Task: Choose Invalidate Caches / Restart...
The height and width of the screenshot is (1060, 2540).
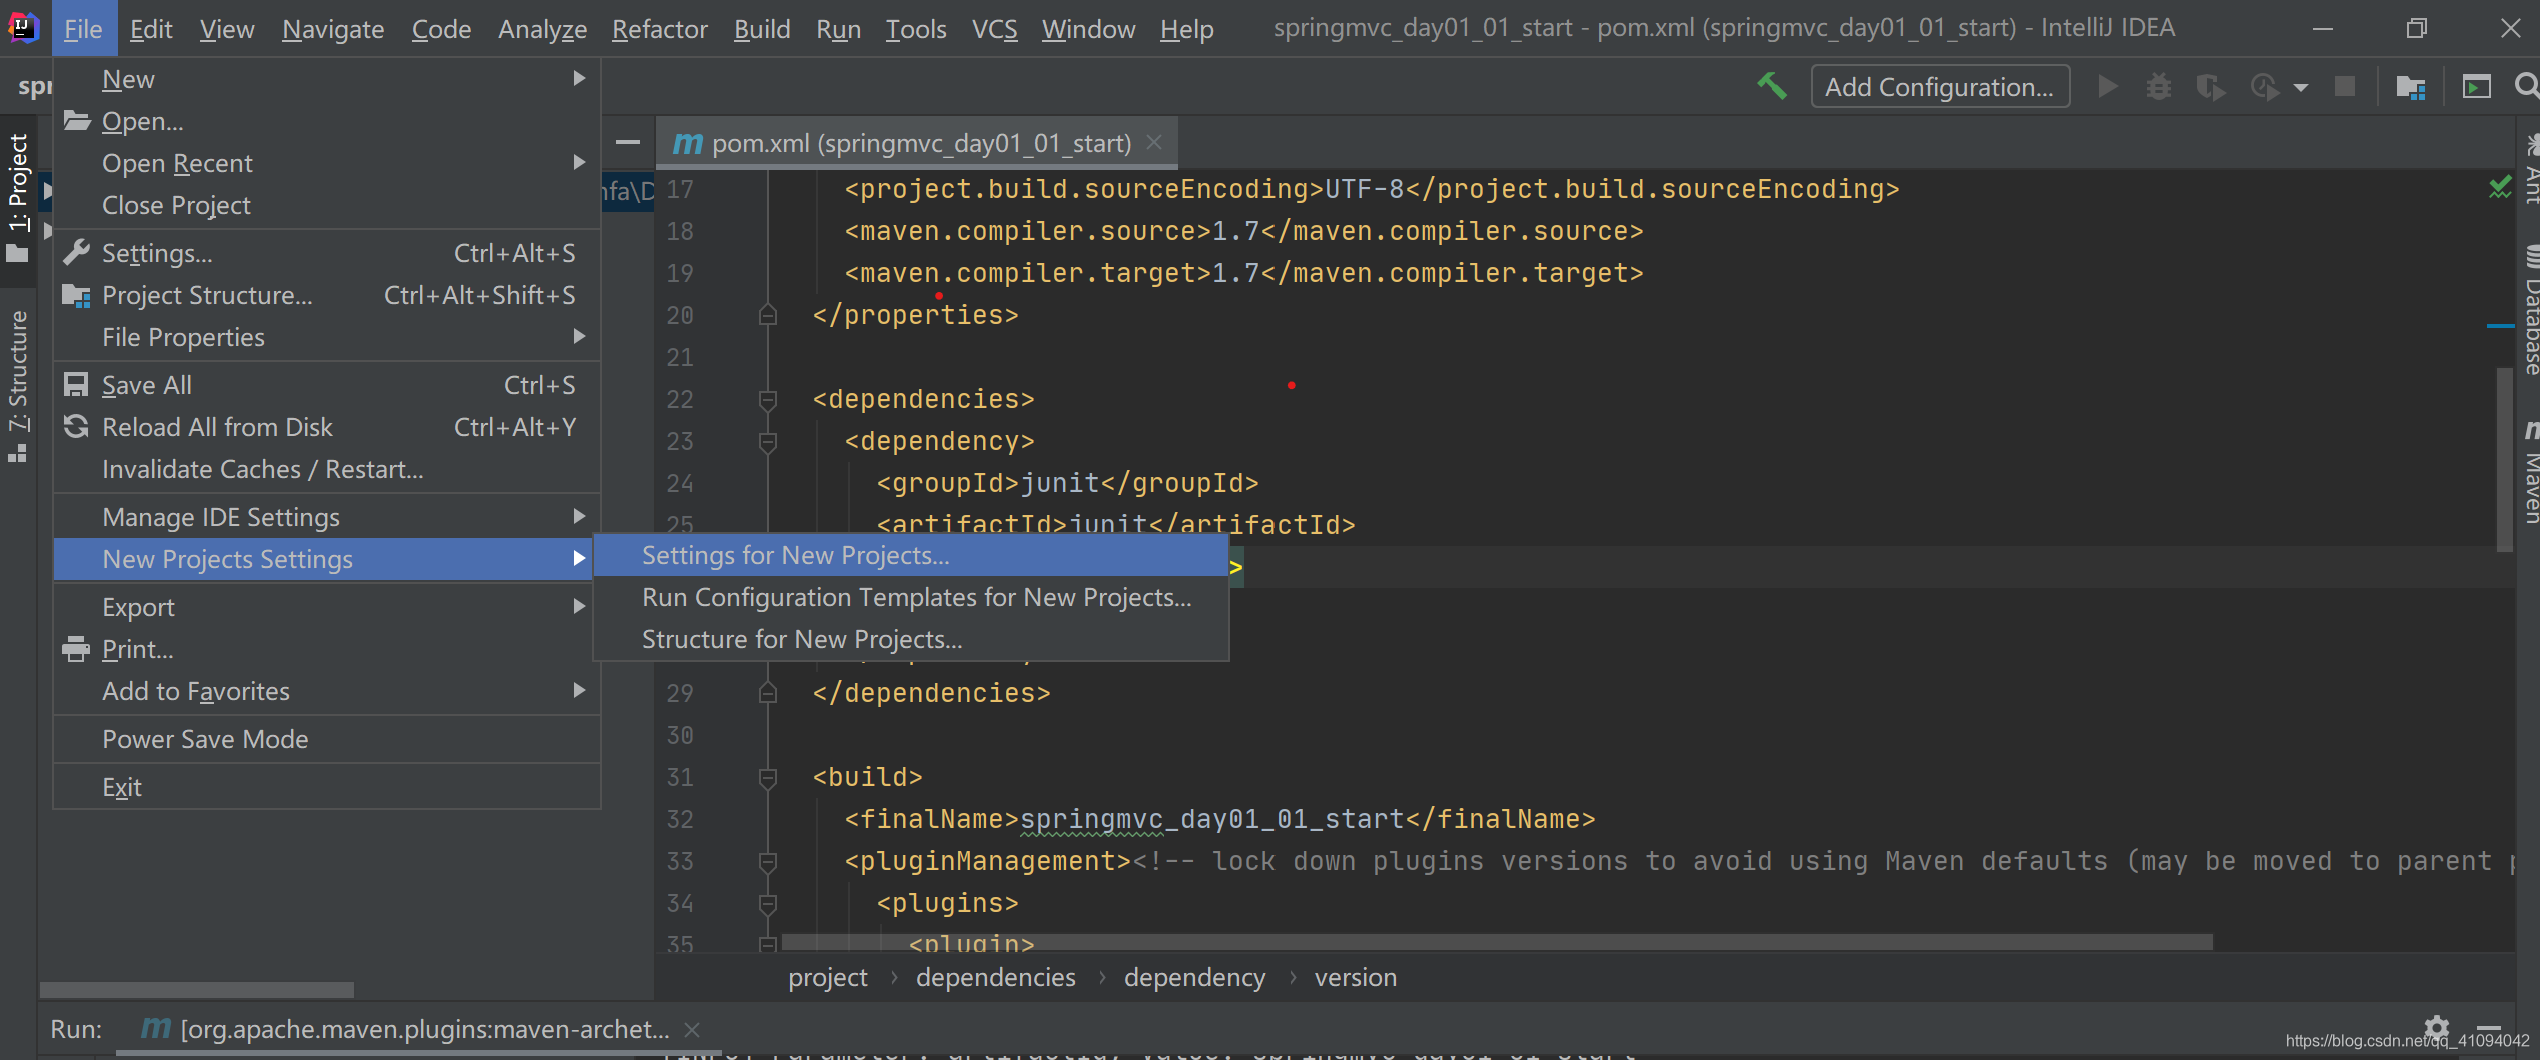Action: point(327,469)
